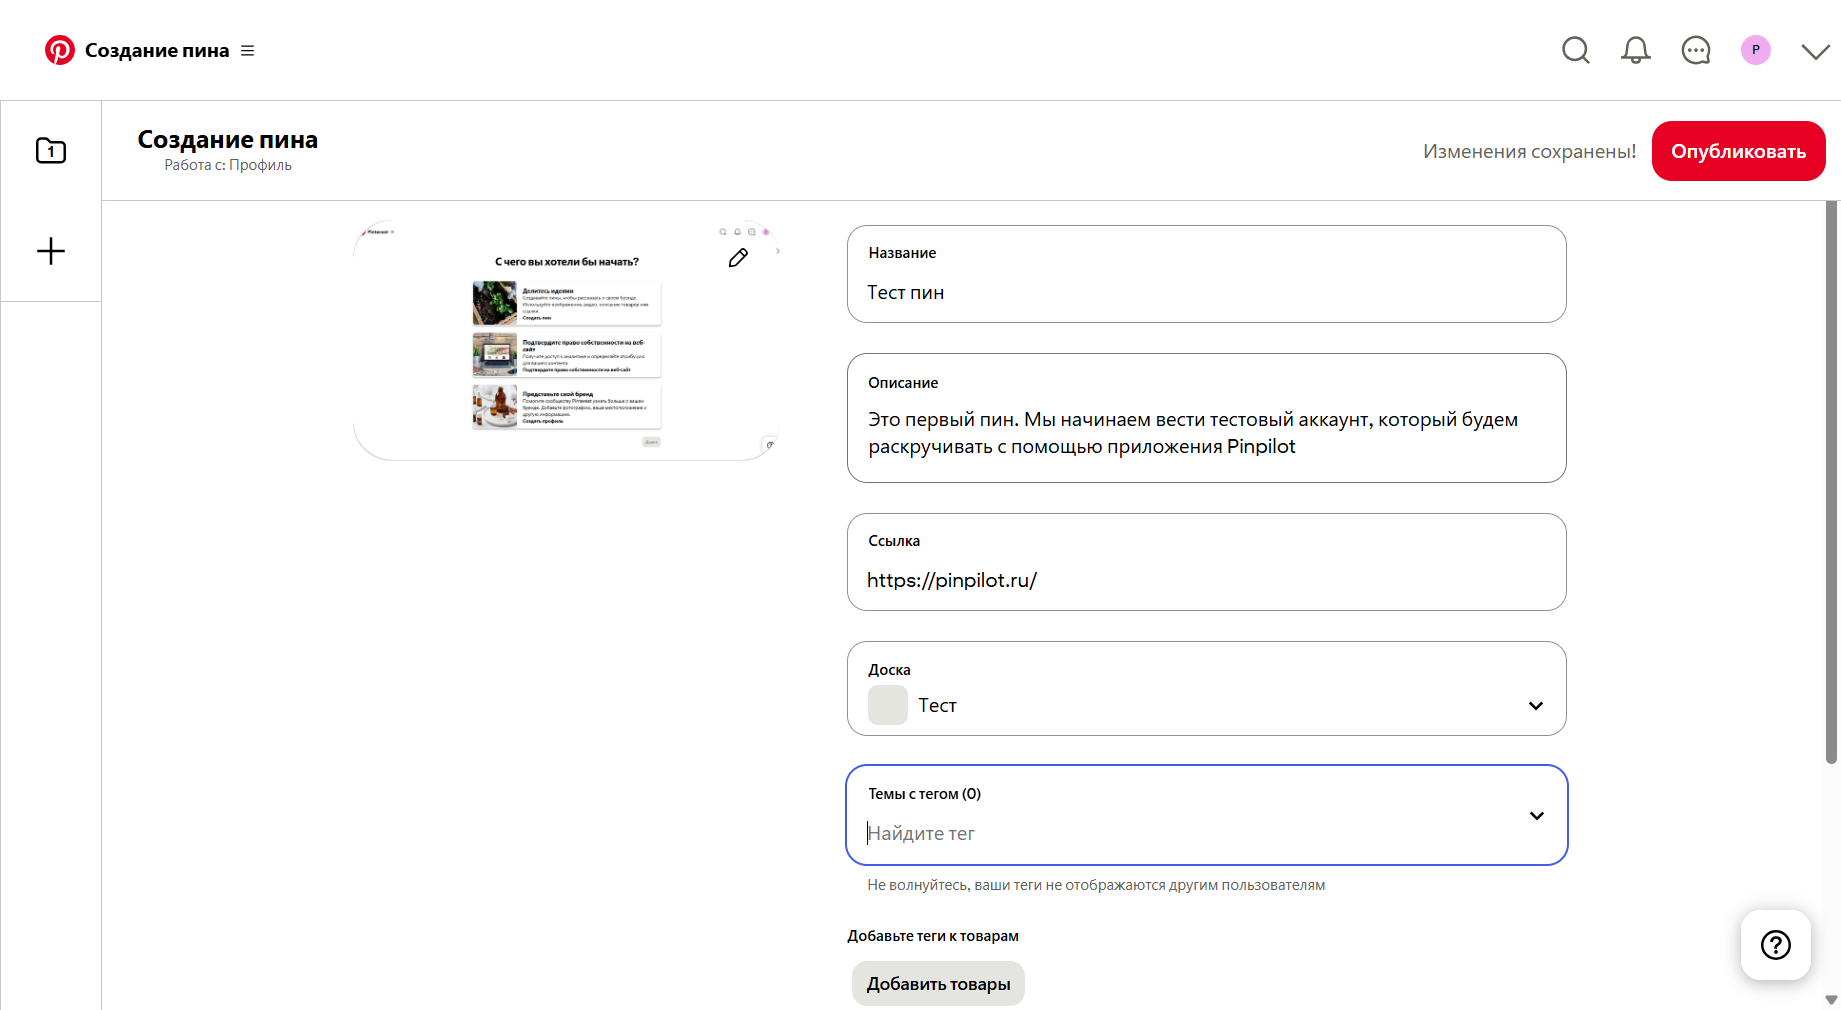Open the hamburger menu next to Создание пина
Screen dimensions: 1841x1010
248,51
